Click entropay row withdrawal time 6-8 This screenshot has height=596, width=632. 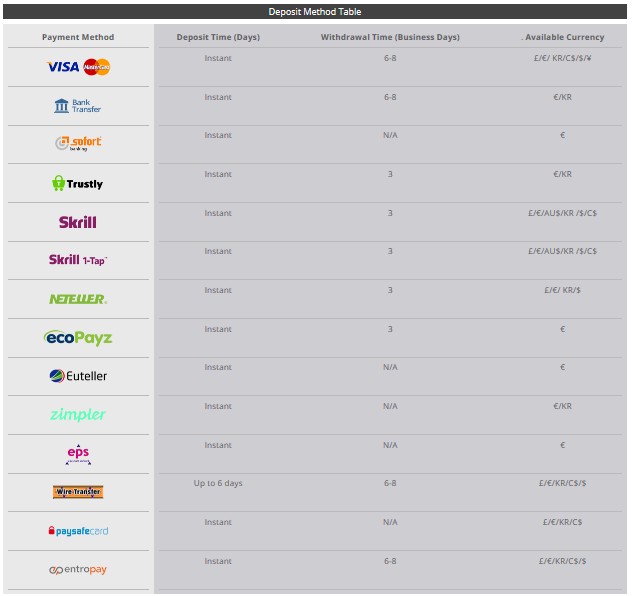click(x=390, y=561)
